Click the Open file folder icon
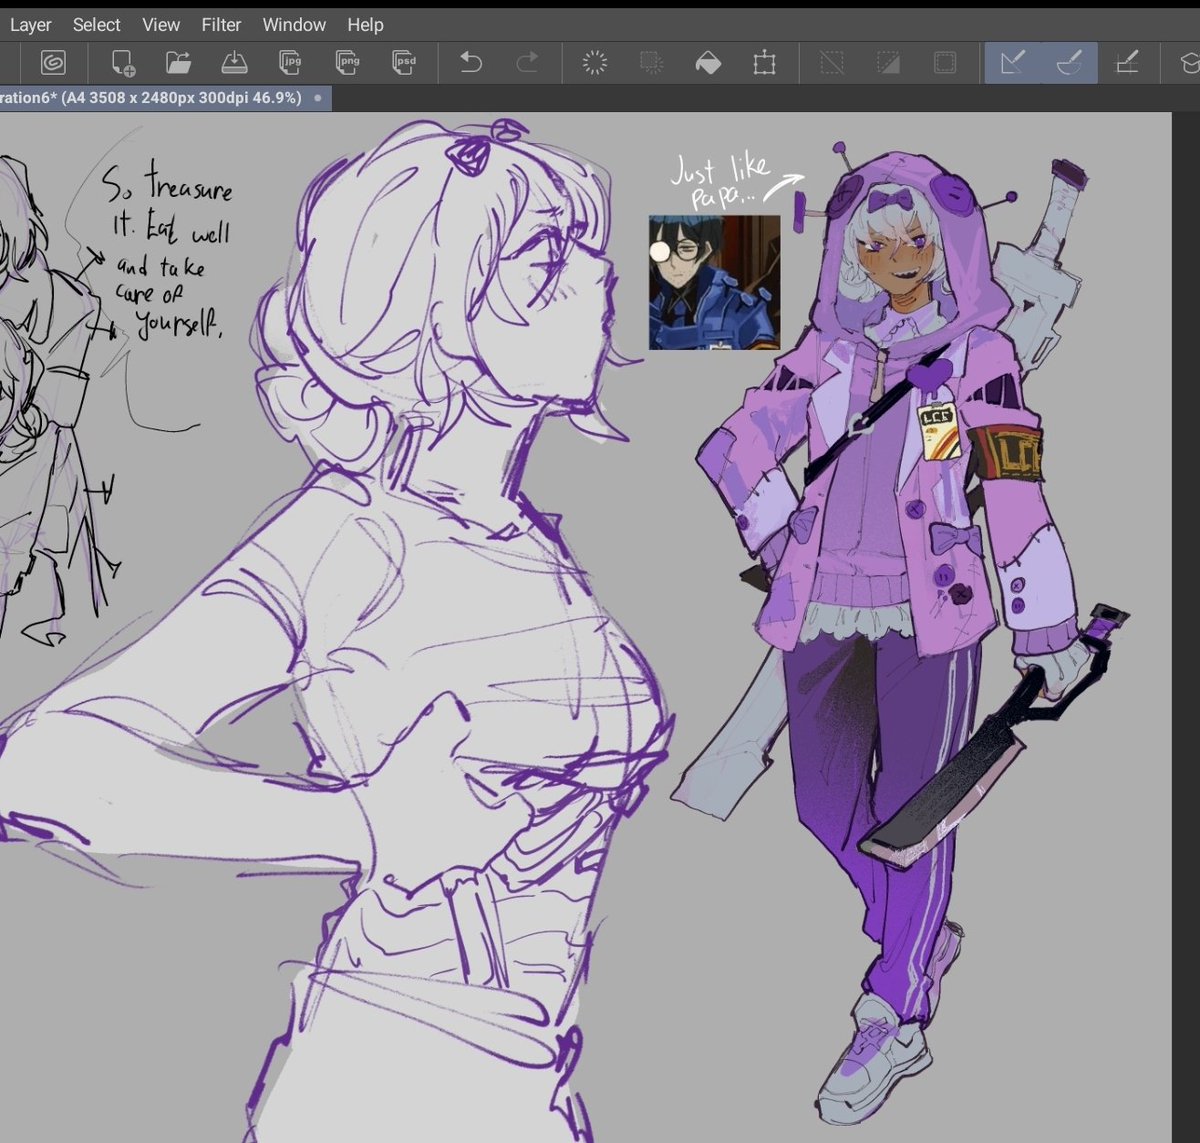1200x1143 pixels. (x=179, y=63)
